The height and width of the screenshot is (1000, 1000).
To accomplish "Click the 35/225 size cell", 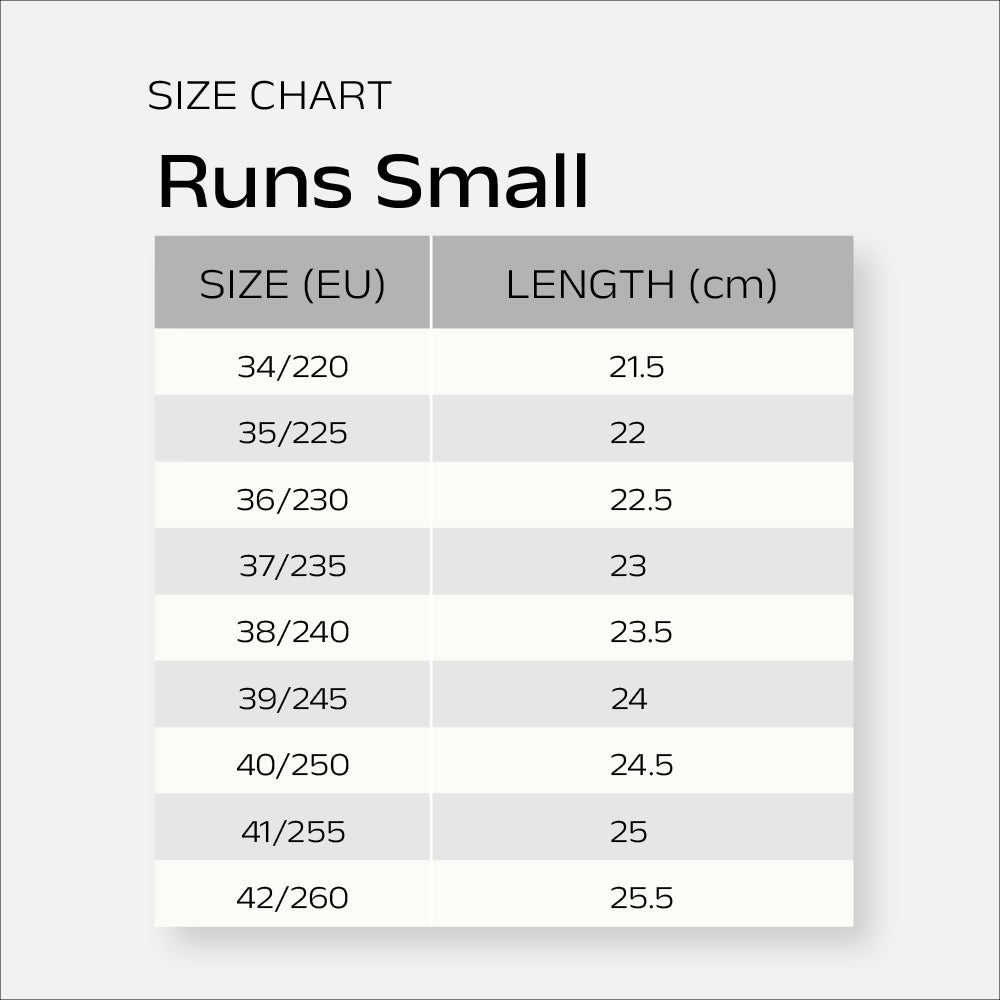I will click(292, 433).
